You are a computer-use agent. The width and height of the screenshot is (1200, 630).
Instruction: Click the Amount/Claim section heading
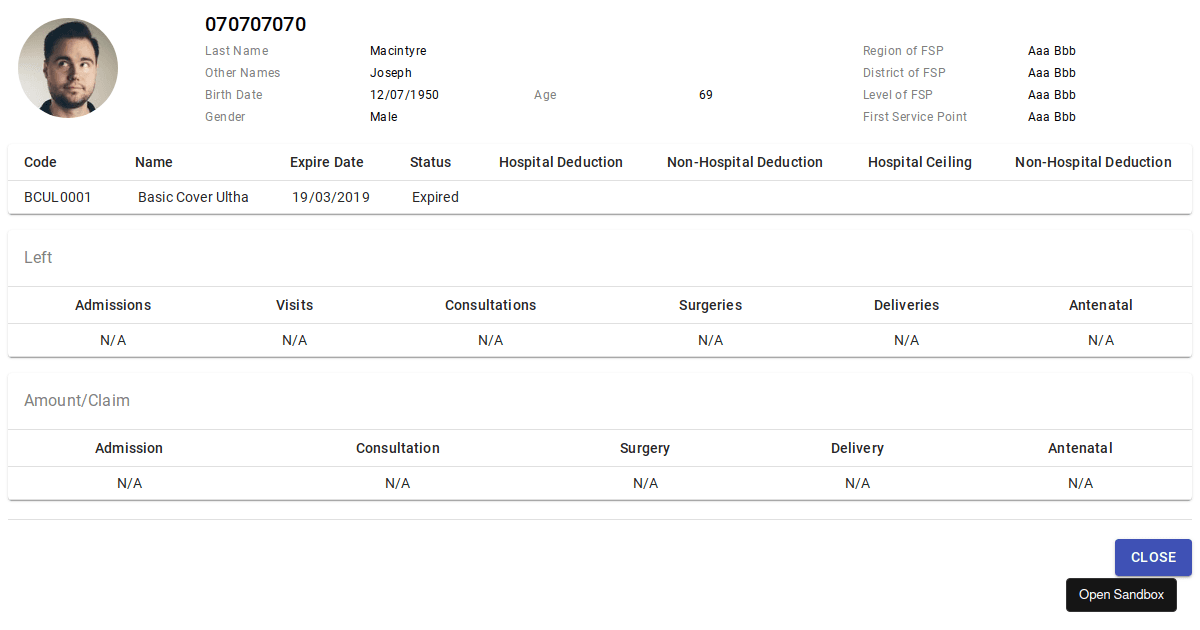pos(77,401)
